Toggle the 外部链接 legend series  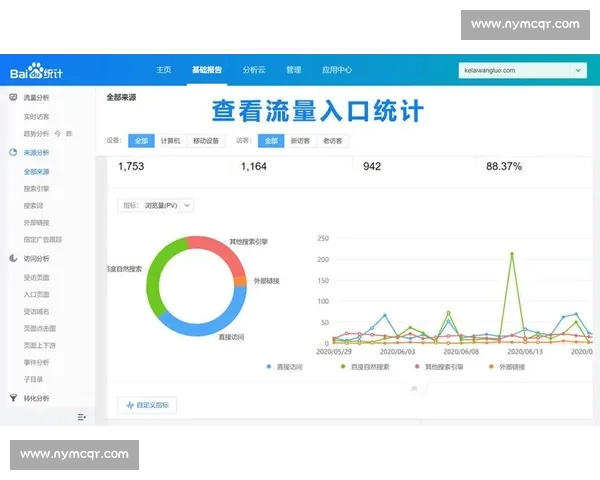pos(507,367)
